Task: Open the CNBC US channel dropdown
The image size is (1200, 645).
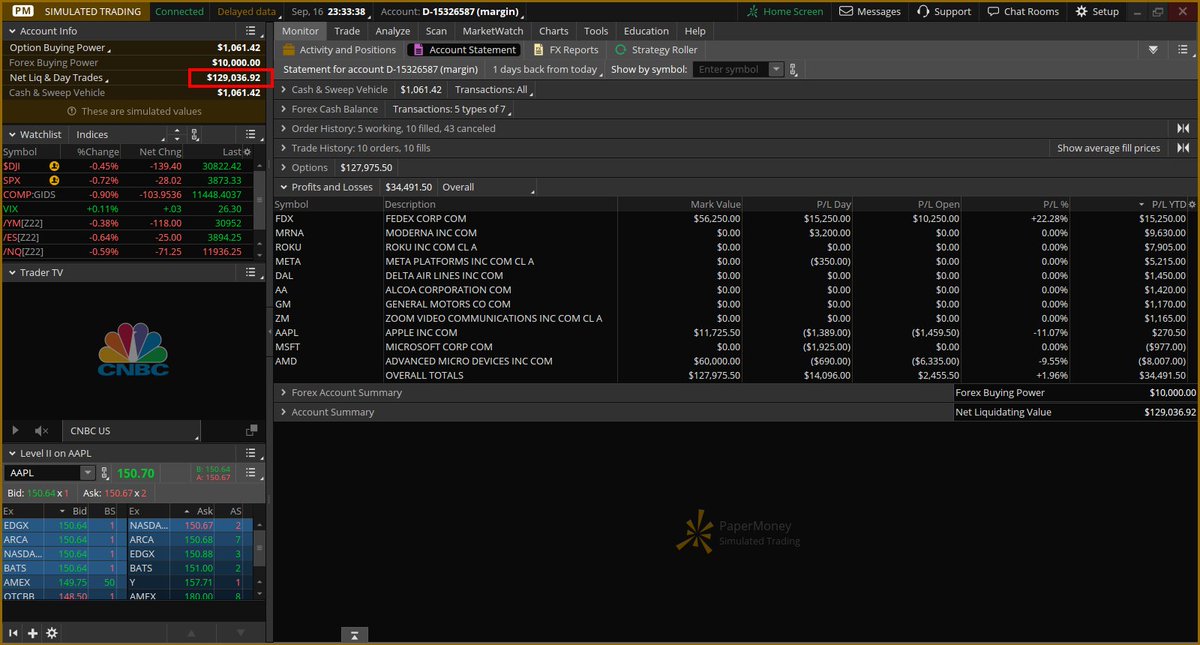Action: pos(130,431)
